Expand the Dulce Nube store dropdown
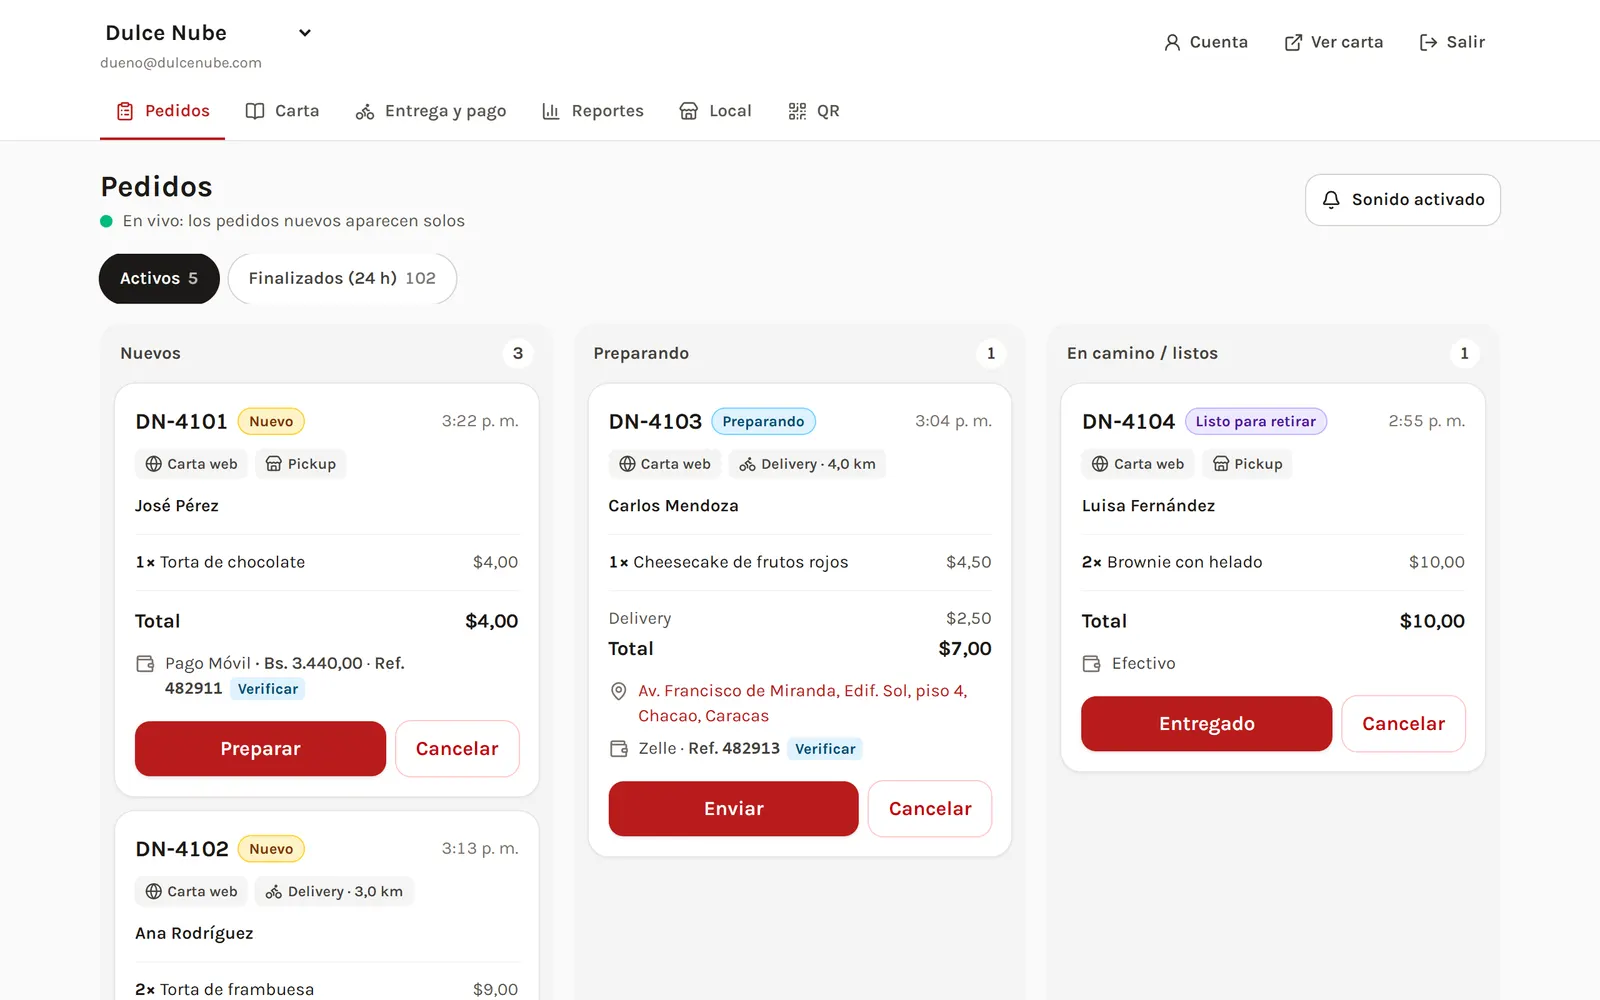The image size is (1600, 1000). (x=209, y=33)
